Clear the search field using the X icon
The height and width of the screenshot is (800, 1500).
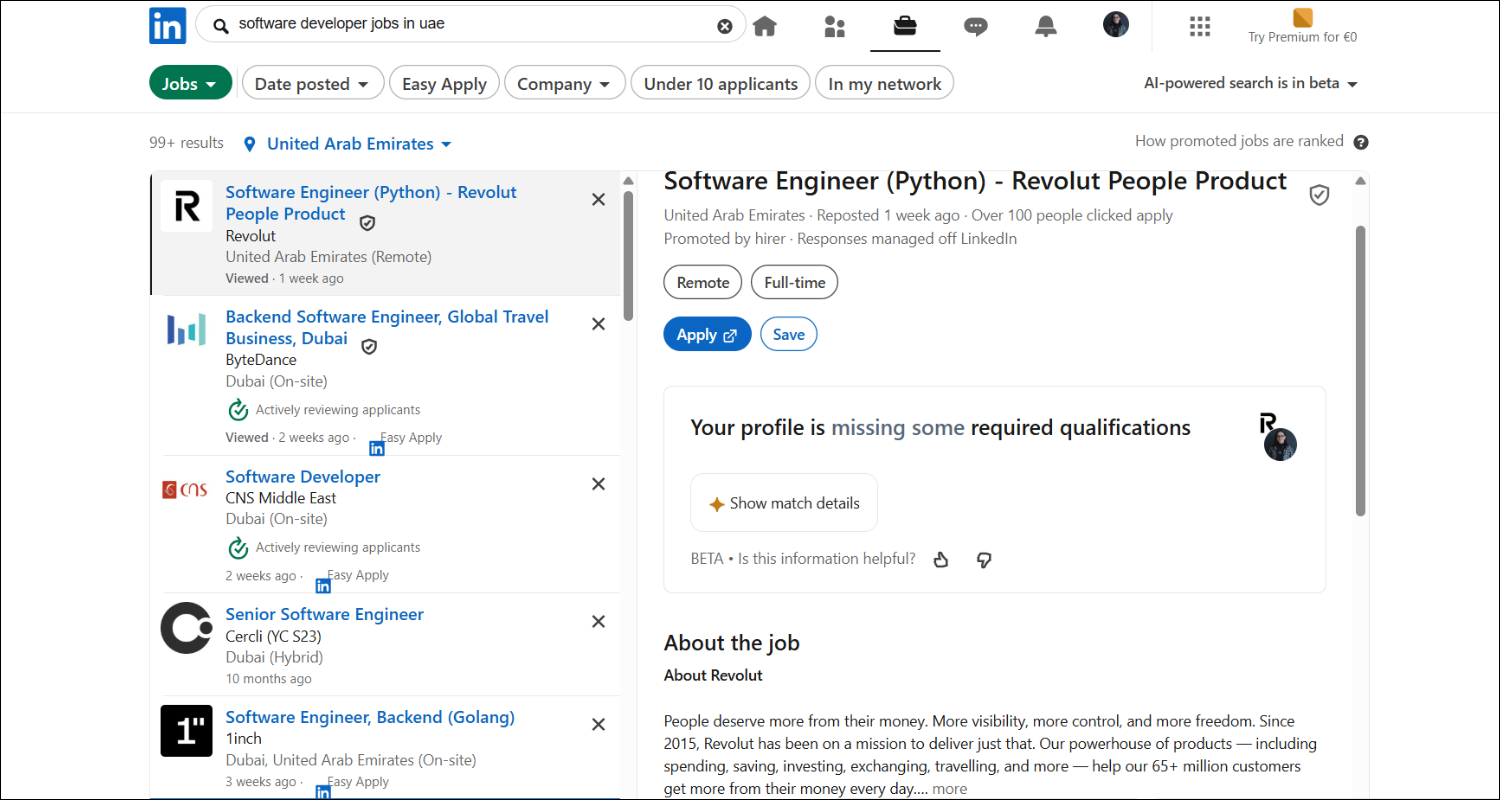pyautogui.click(x=724, y=26)
